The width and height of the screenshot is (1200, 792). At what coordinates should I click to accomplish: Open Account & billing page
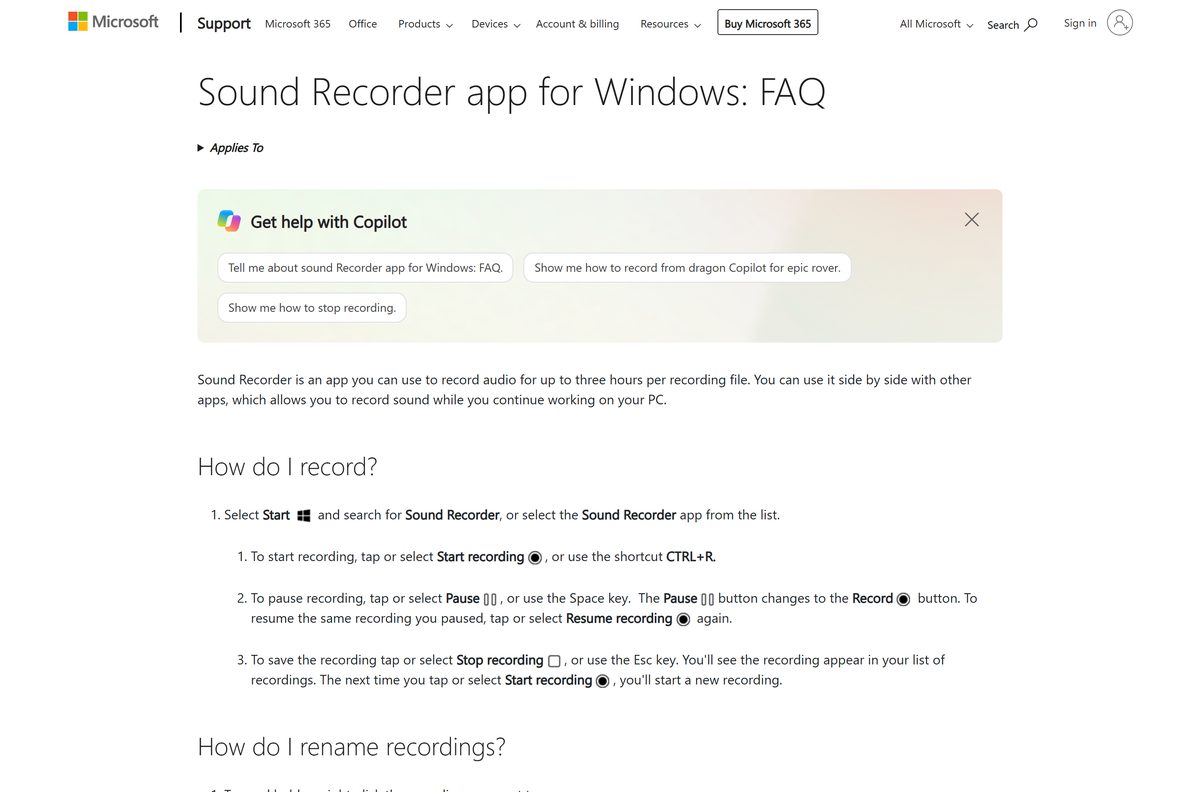tap(577, 24)
